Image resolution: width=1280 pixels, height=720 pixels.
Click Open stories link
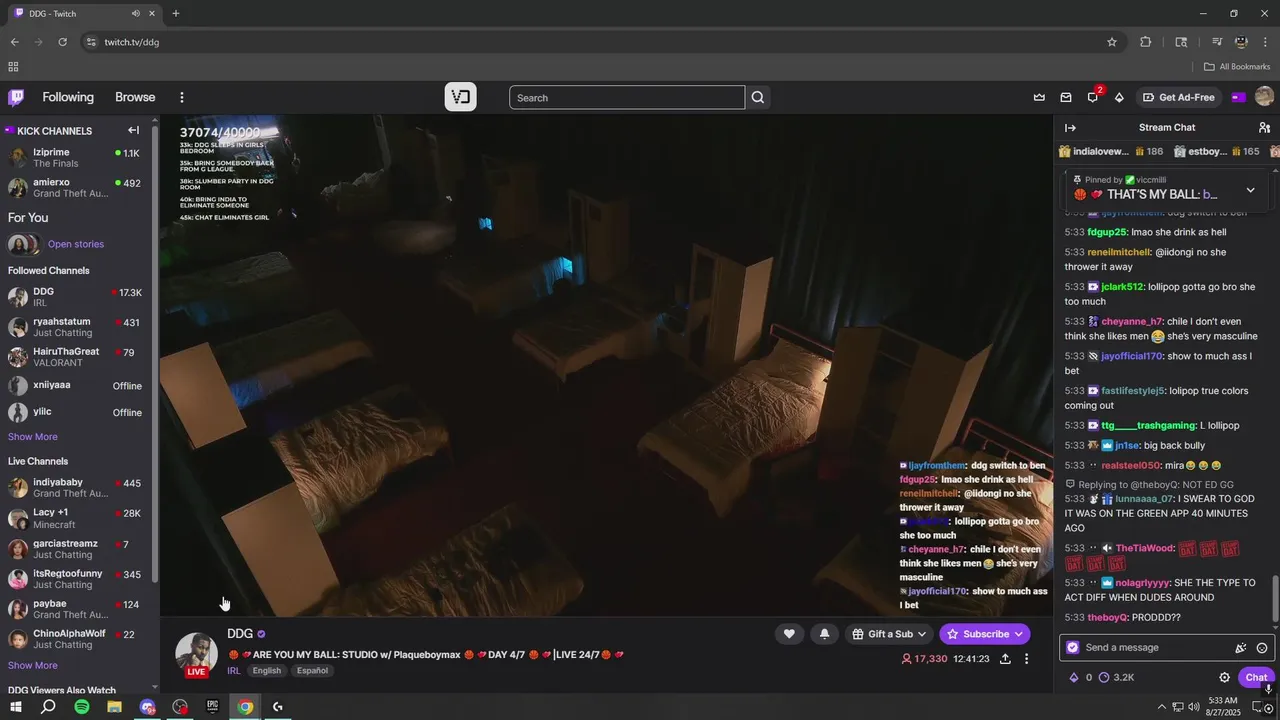tap(76, 244)
